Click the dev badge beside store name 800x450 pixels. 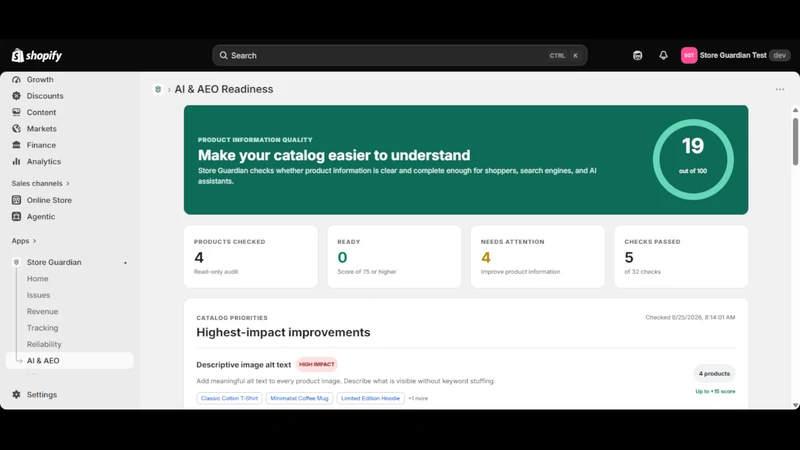coord(780,55)
